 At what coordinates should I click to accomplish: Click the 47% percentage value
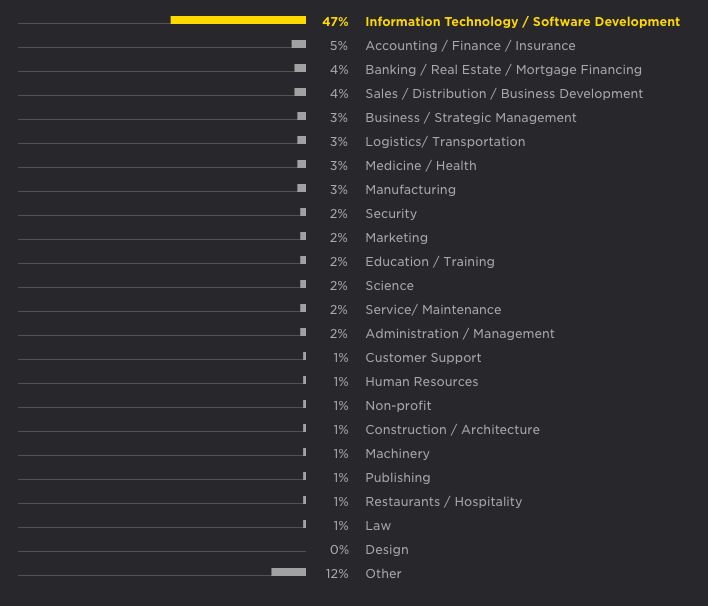coord(335,22)
